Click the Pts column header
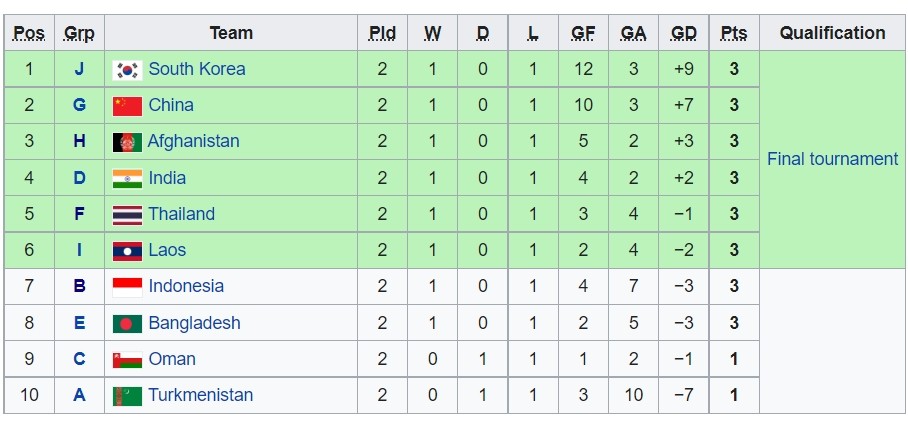 click(x=733, y=33)
